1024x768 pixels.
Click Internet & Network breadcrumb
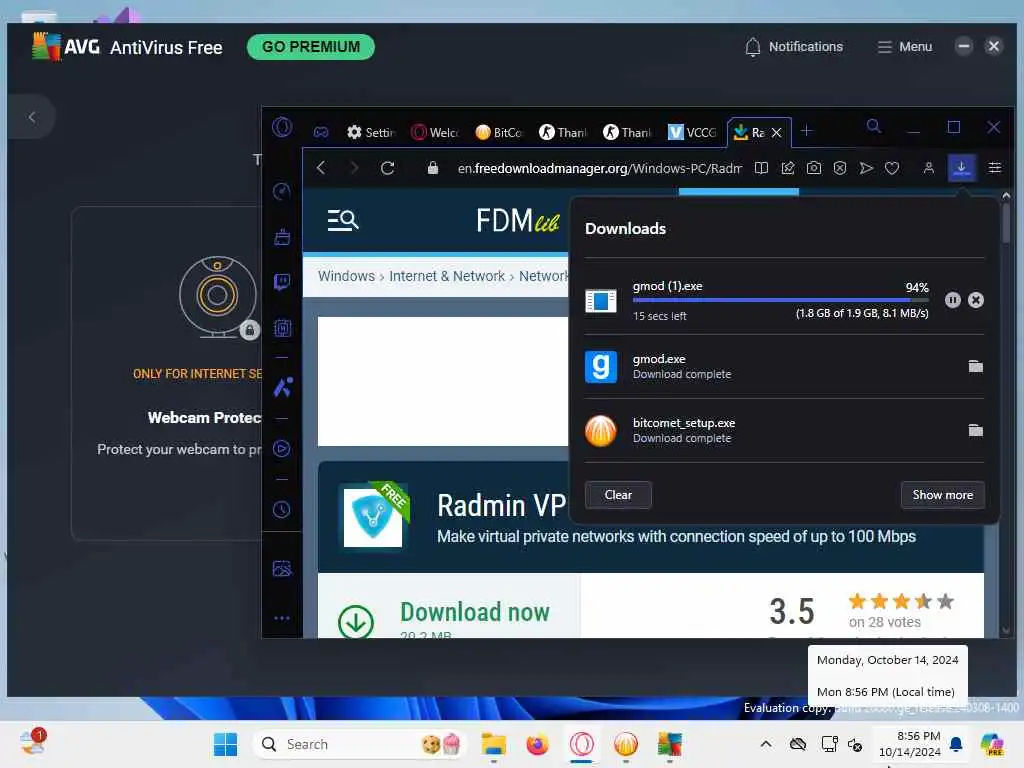(447, 276)
